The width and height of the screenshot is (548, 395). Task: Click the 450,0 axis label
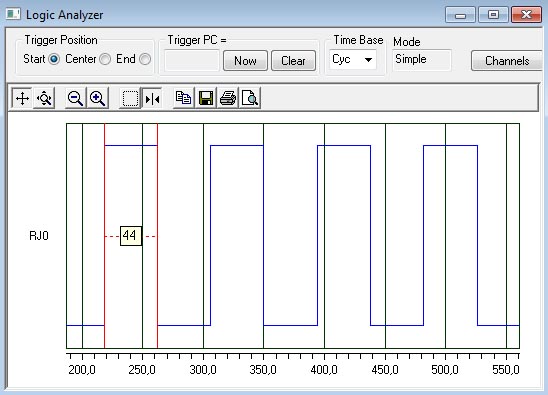385,370
